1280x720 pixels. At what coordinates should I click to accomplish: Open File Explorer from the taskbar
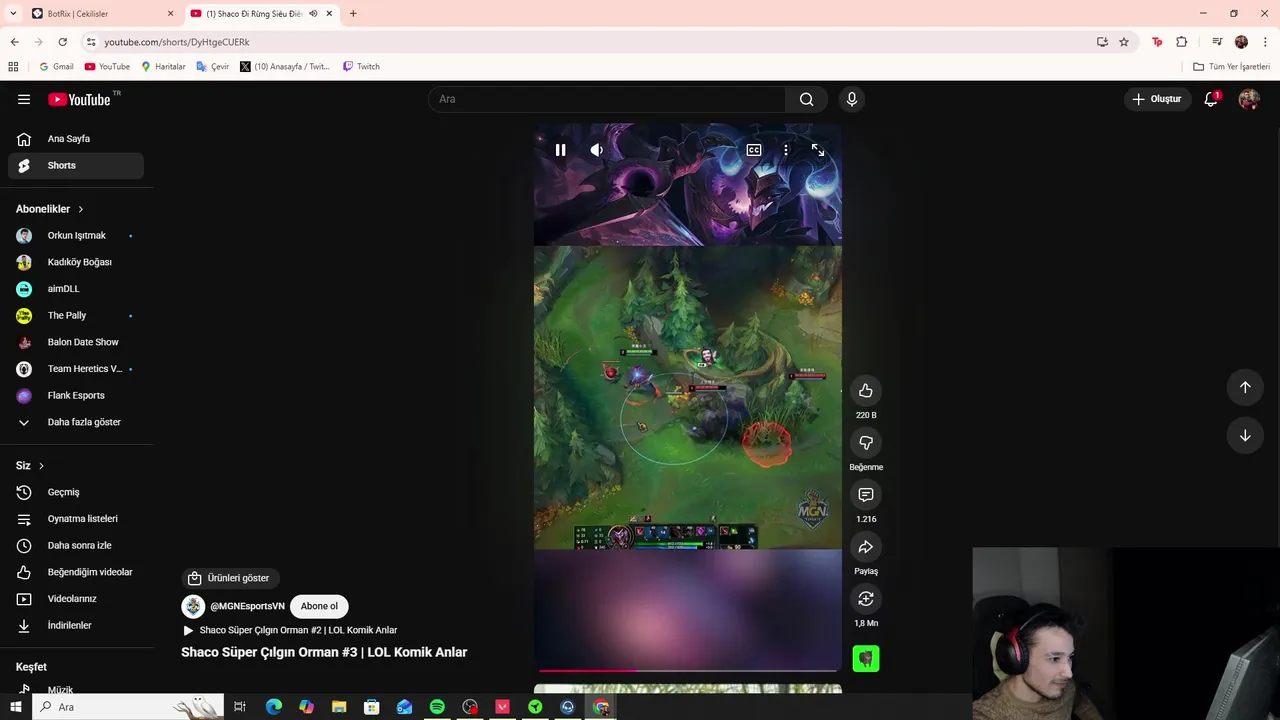[339, 707]
